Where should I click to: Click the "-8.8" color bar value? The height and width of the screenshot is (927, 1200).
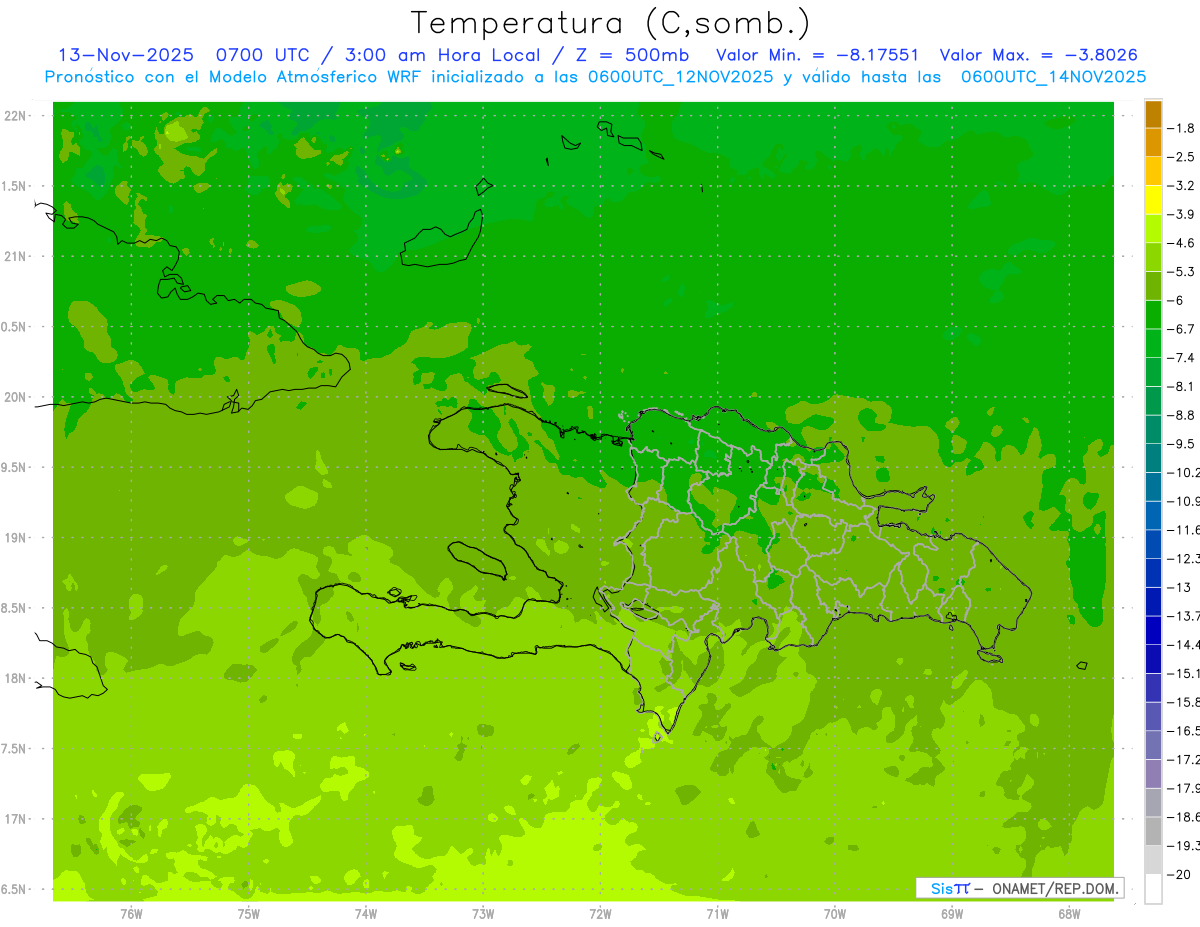click(x=1182, y=415)
